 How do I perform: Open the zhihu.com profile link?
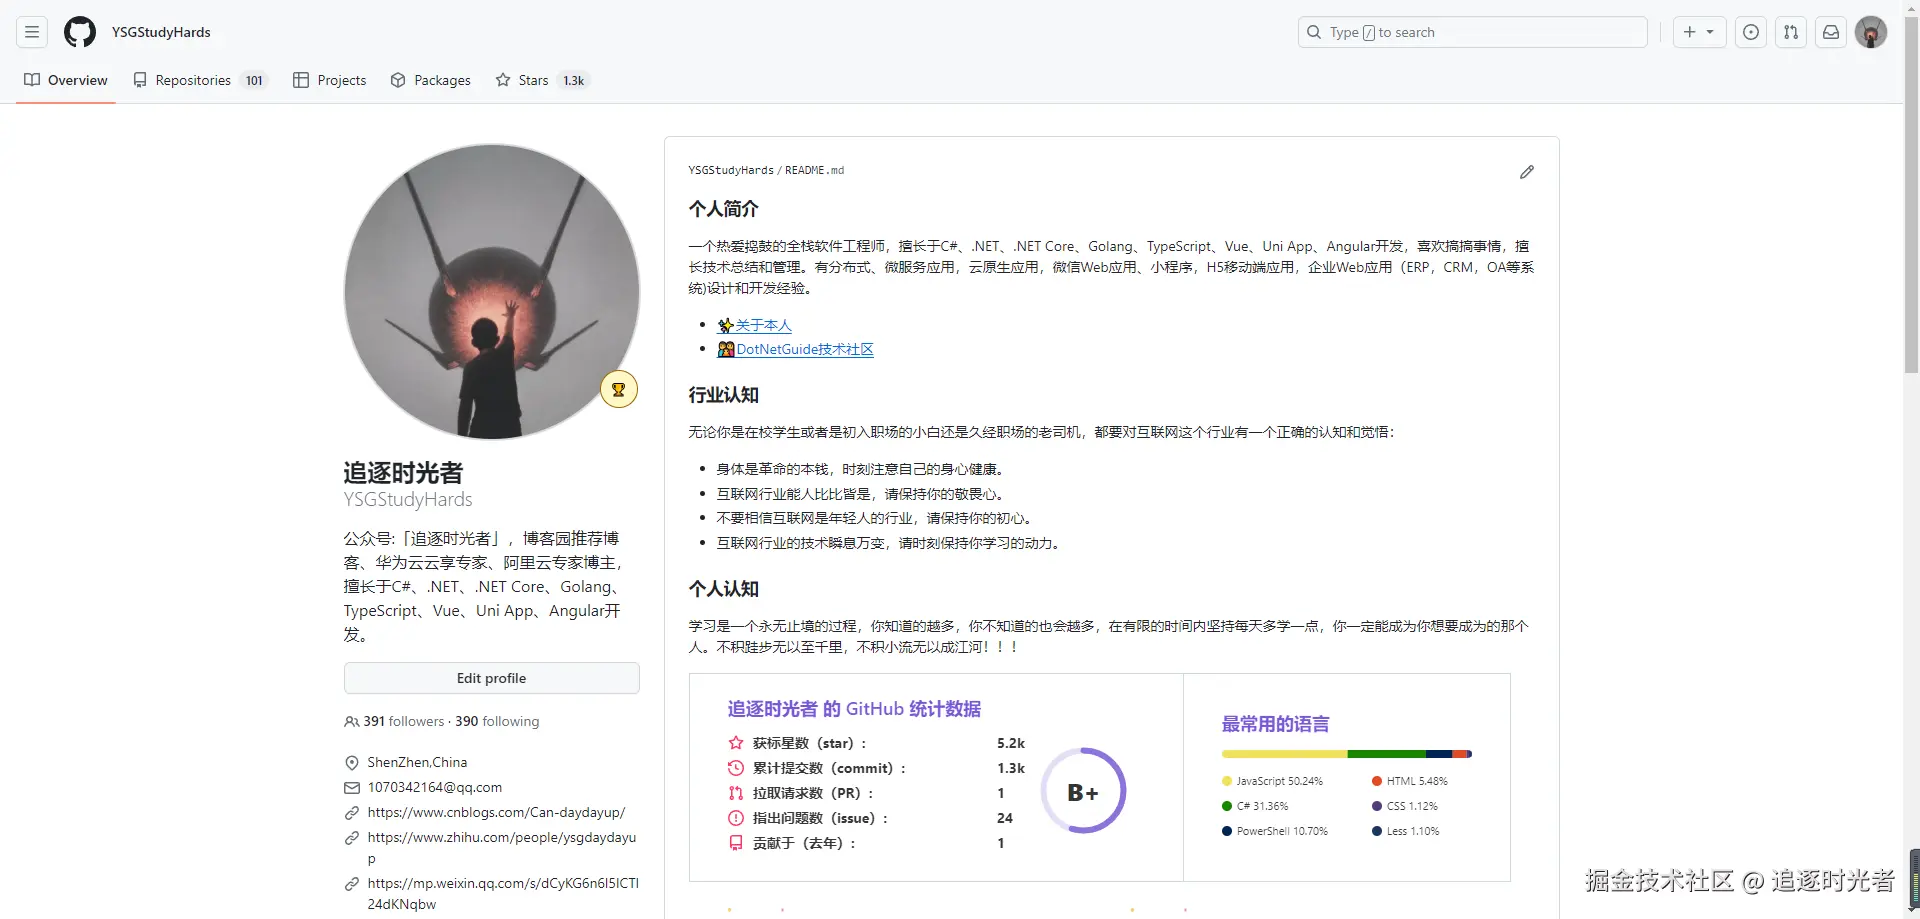coord(502,848)
